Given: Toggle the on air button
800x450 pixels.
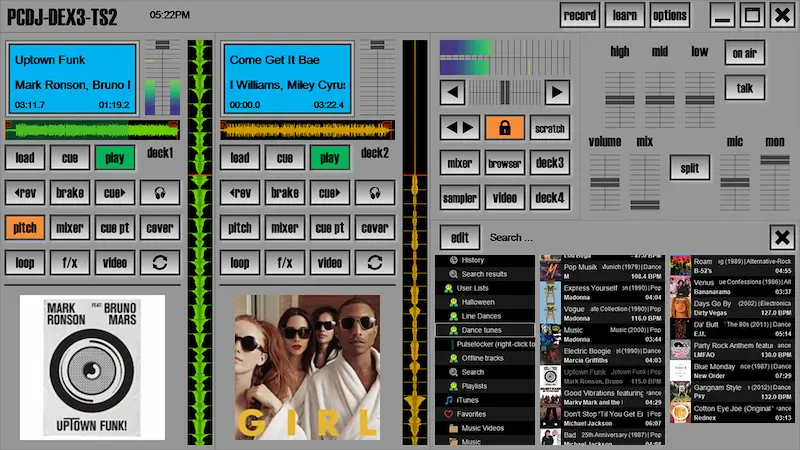Looking at the screenshot, I should pyautogui.click(x=744, y=53).
